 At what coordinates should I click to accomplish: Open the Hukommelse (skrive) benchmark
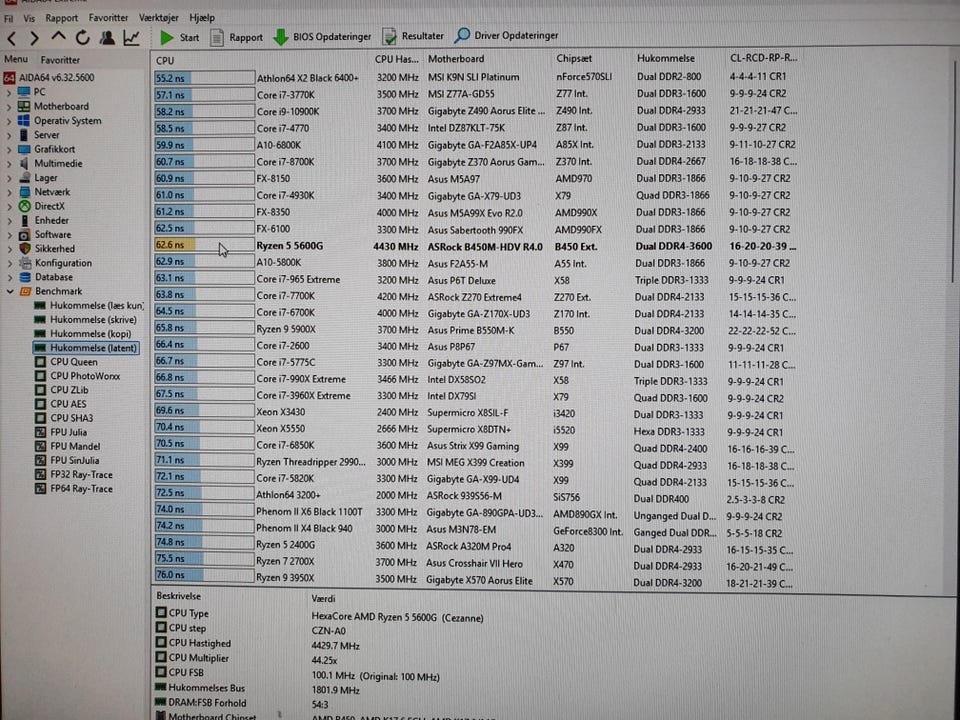click(x=86, y=320)
